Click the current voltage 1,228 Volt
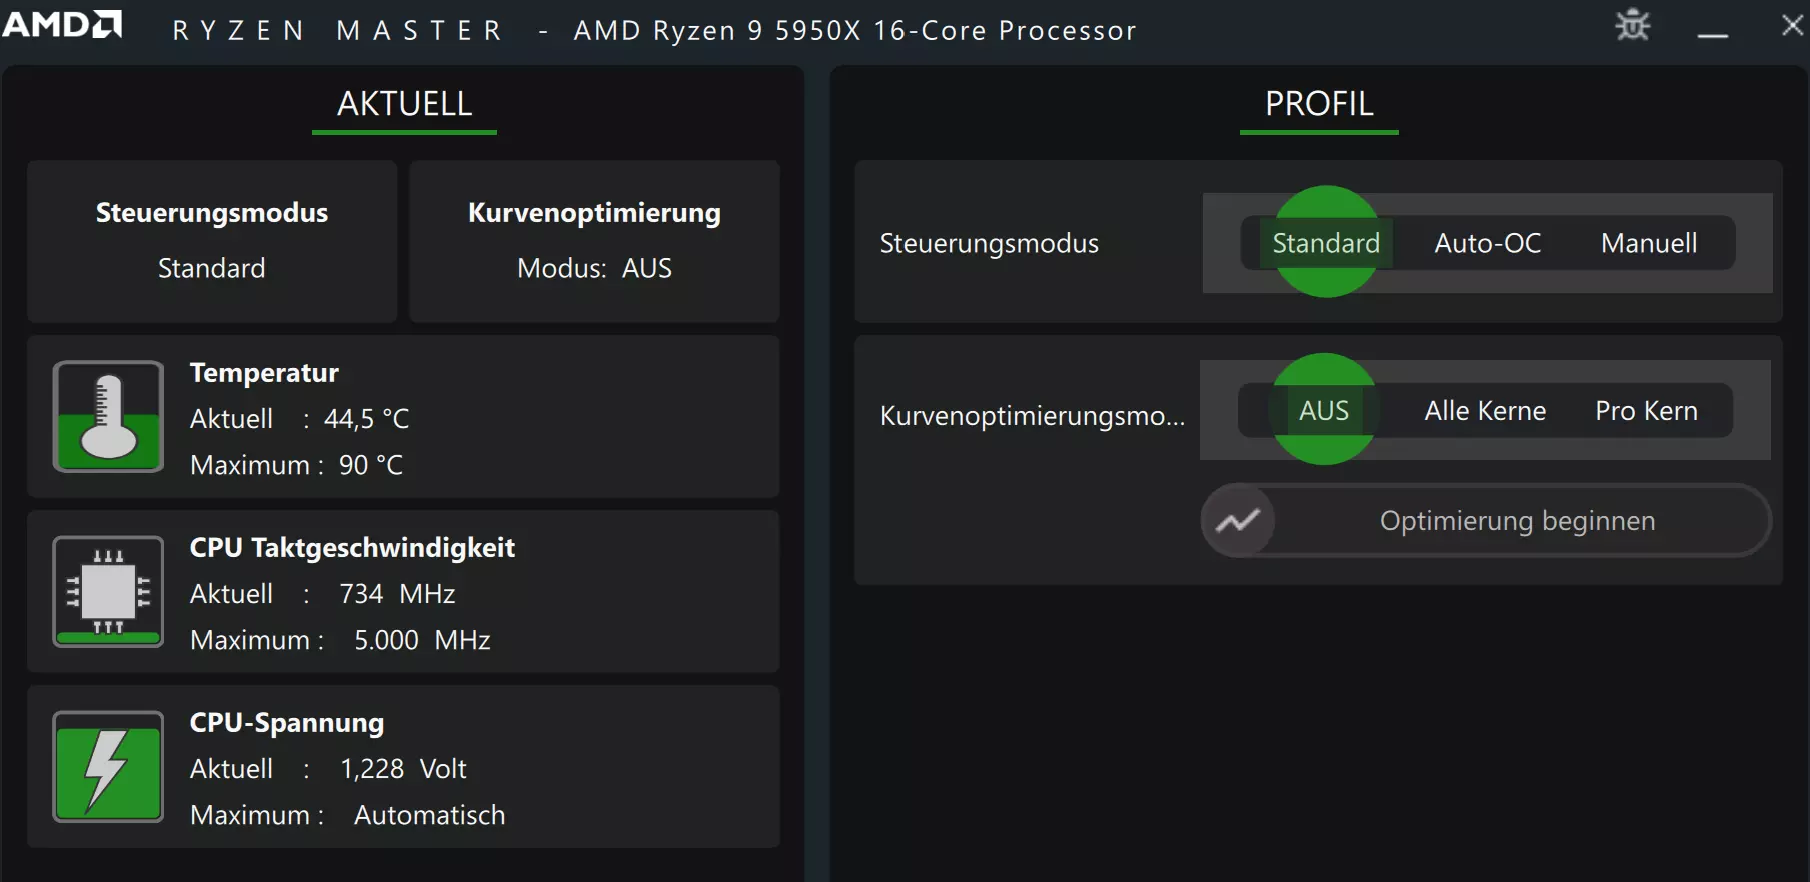The width and height of the screenshot is (1810, 882). pos(404,769)
